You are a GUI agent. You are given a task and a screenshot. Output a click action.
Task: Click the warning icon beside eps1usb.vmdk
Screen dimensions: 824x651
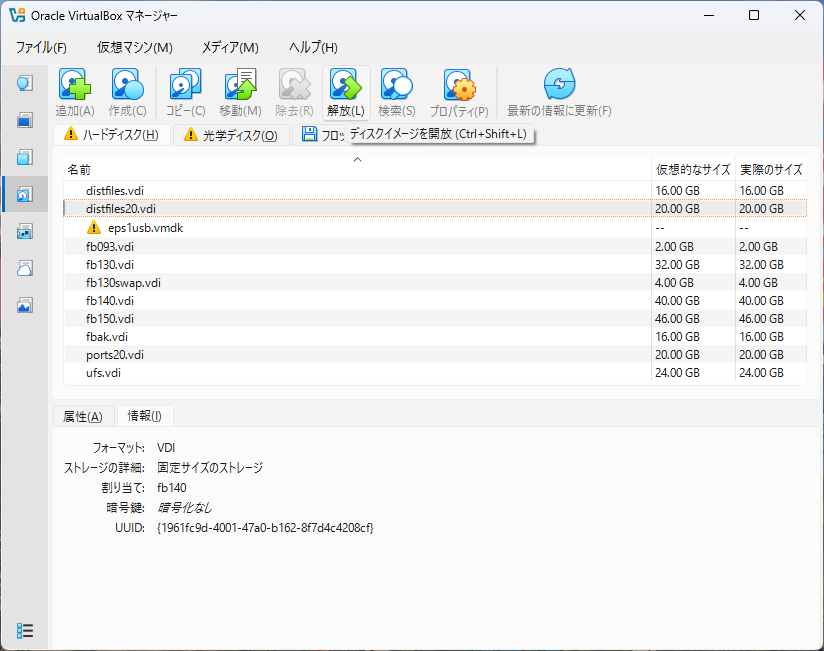tap(94, 228)
